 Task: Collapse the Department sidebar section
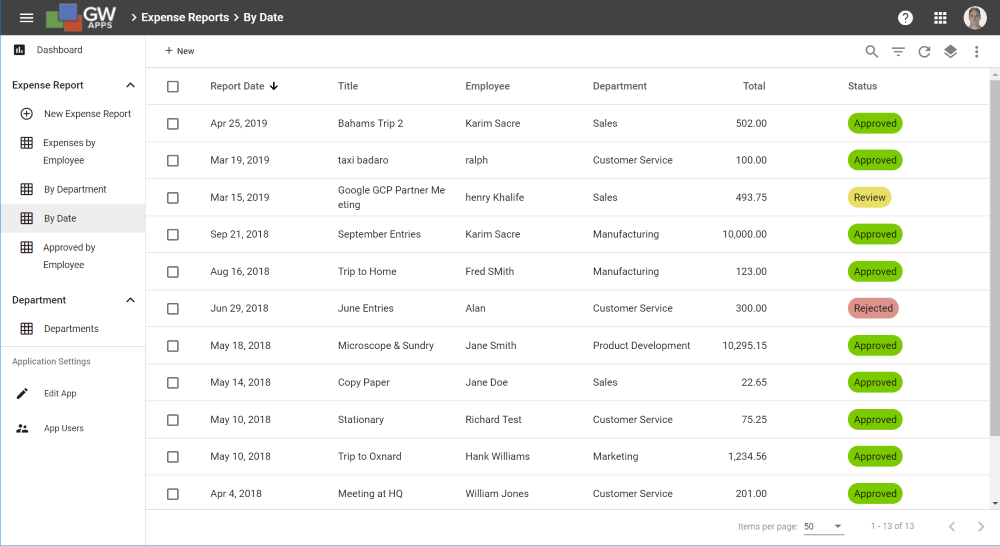(130, 300)
